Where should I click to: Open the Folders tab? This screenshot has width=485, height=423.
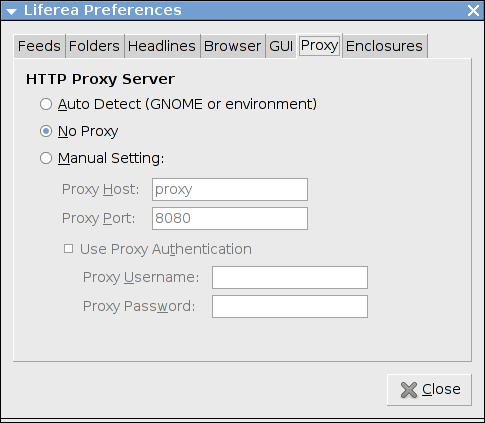[x=94, y=46]
